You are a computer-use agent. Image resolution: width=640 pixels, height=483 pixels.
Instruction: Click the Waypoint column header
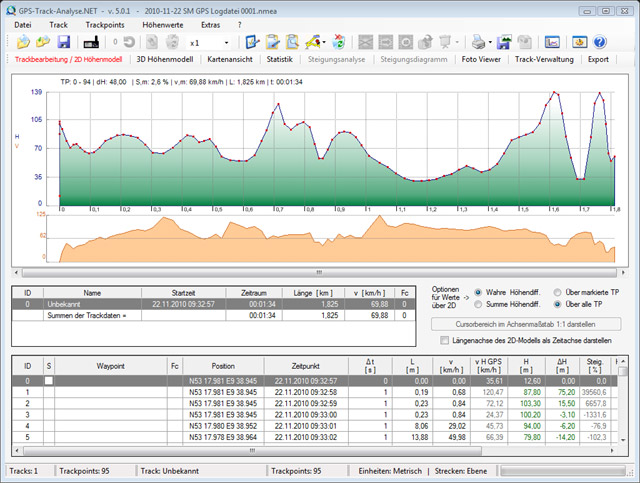[x=111, y=366]
